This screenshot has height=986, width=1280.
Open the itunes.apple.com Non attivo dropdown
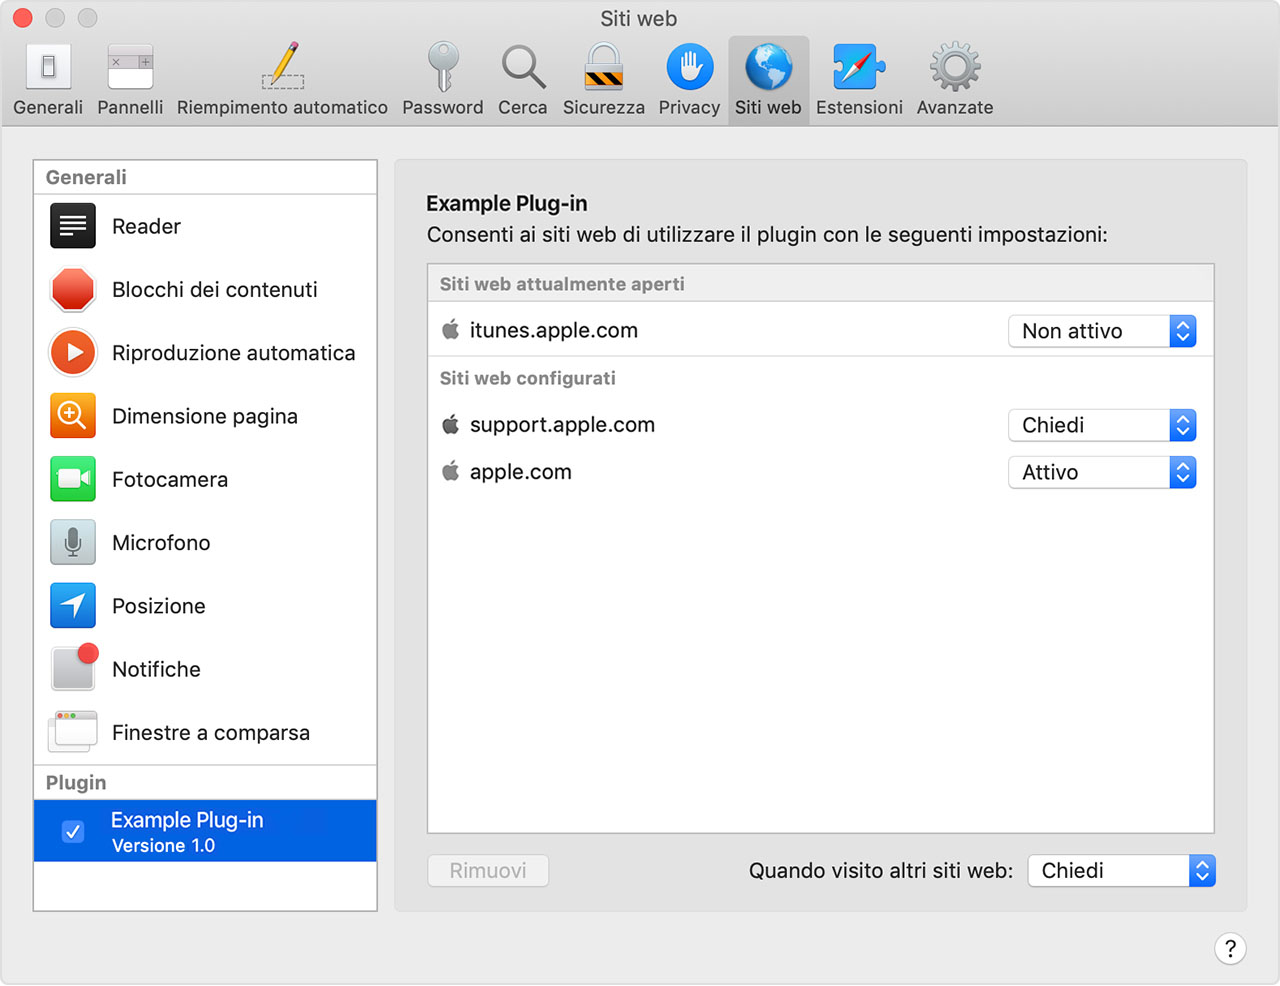pyautogui.click(x=1102, y=331)
